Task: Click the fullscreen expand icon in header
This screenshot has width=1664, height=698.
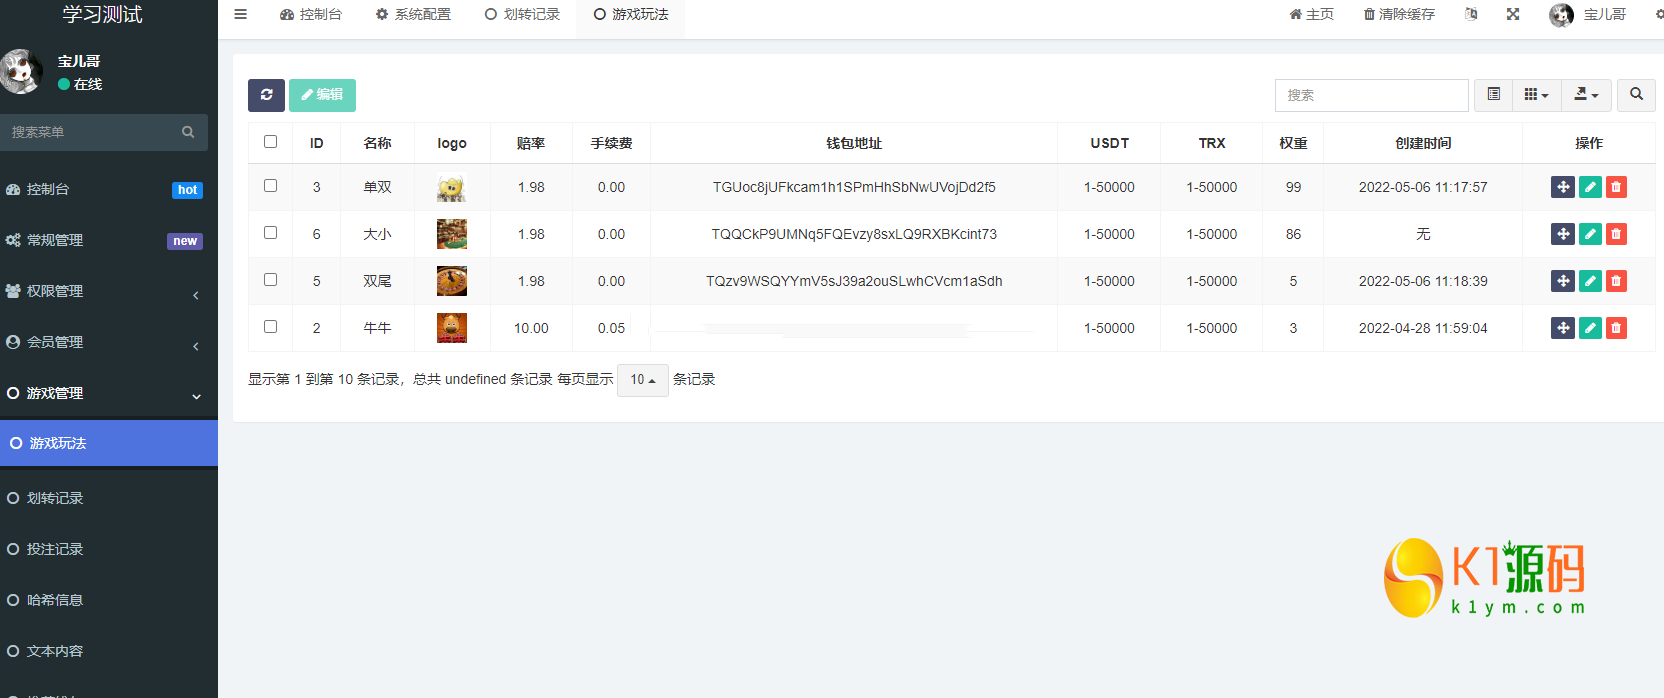Action: 1513,14
